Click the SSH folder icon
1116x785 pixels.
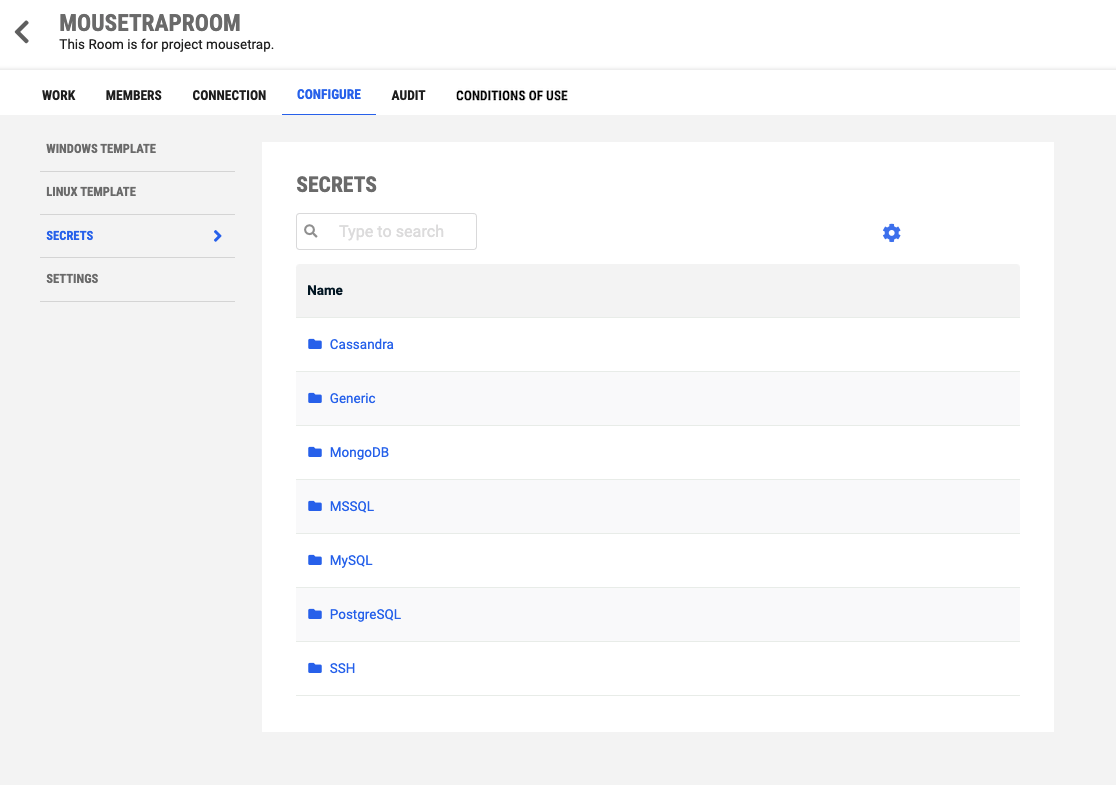tap(315, 668)
